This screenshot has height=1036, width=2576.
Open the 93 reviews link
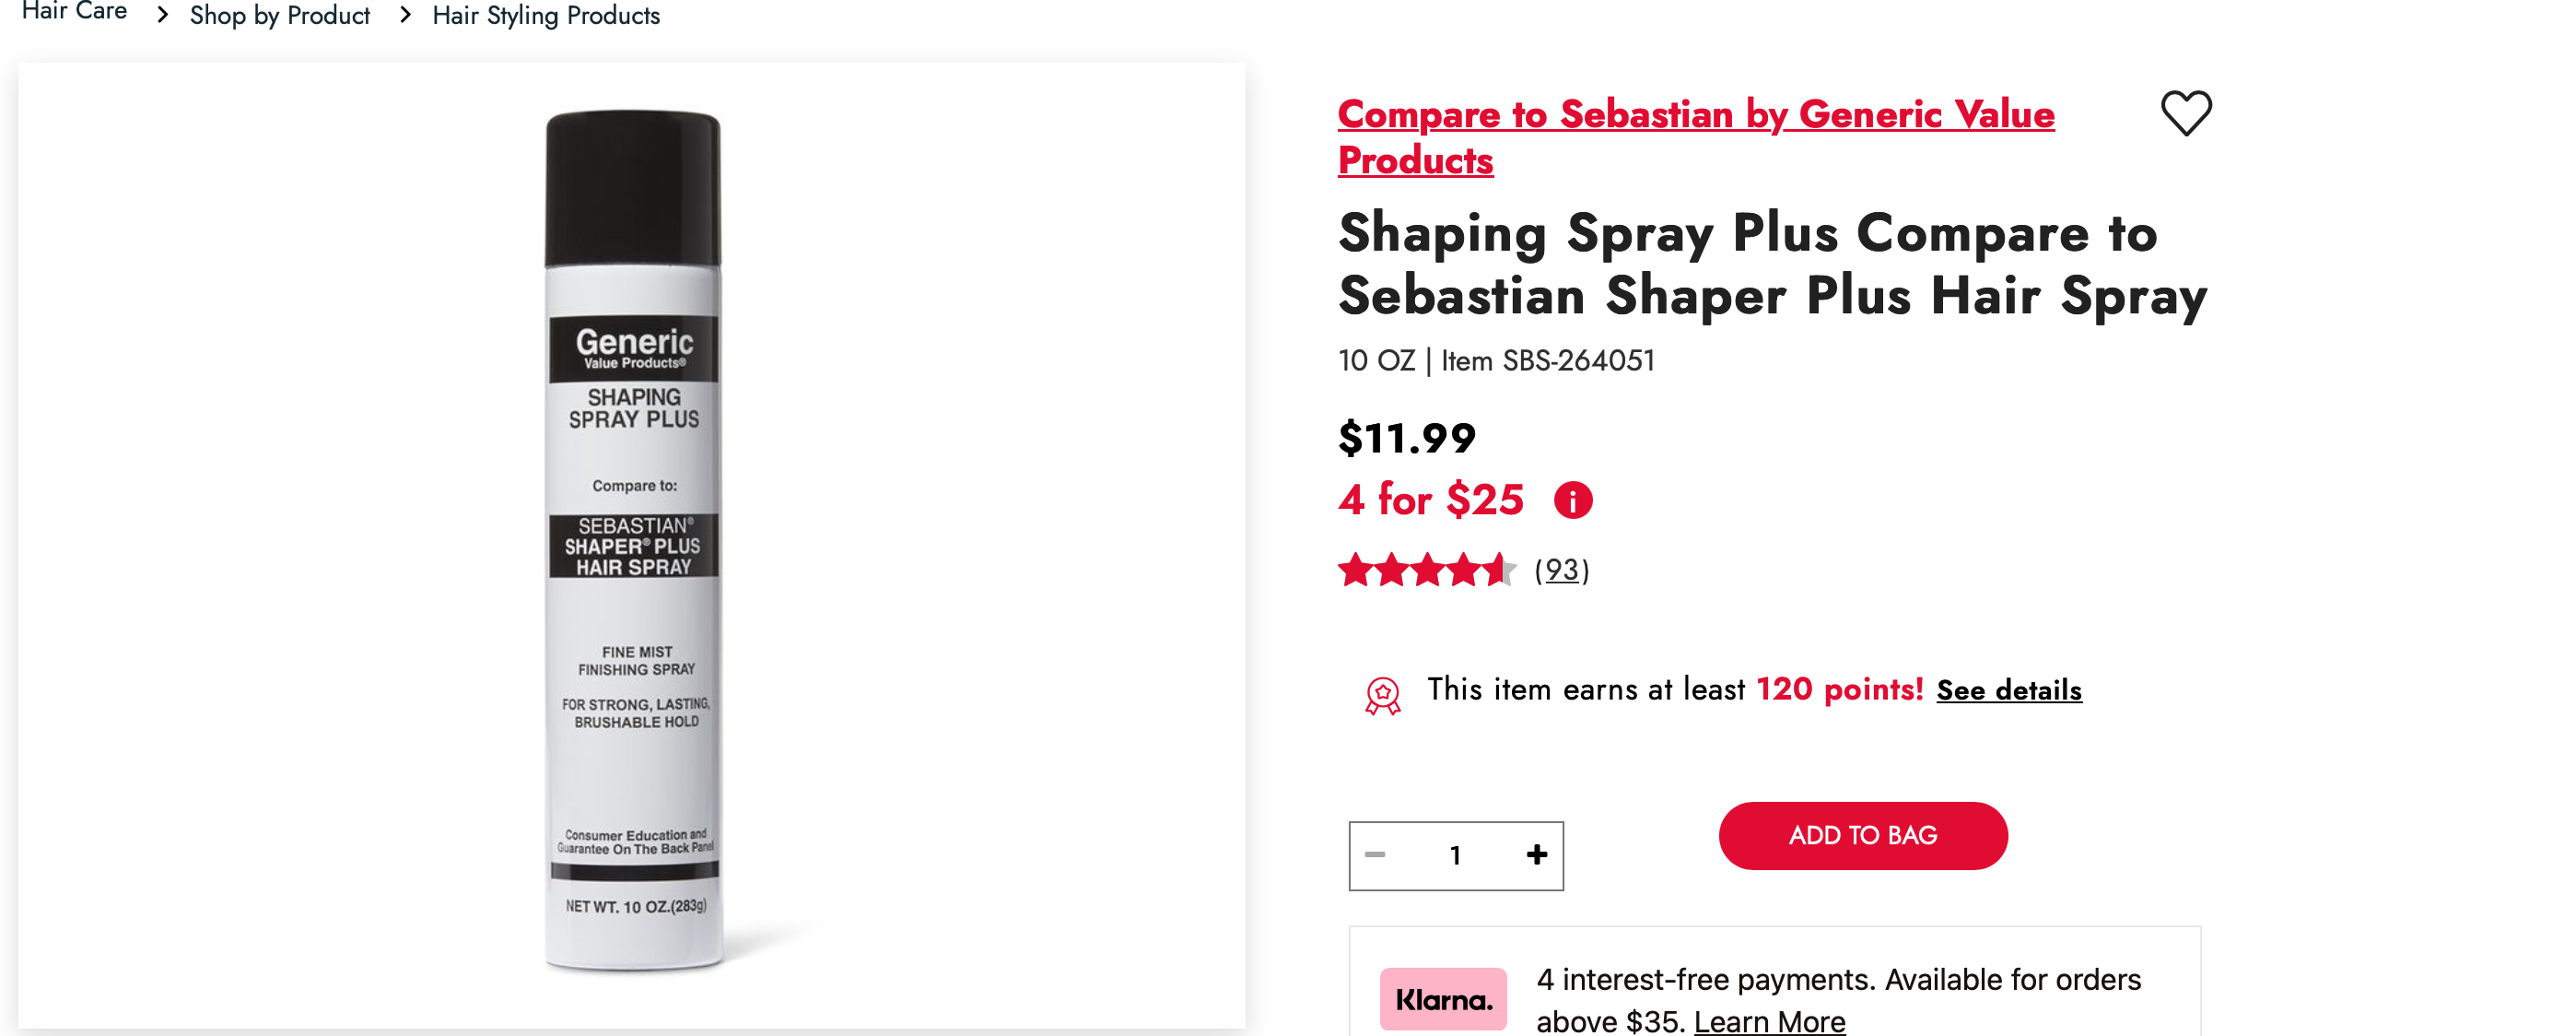tap(1561, 570)
